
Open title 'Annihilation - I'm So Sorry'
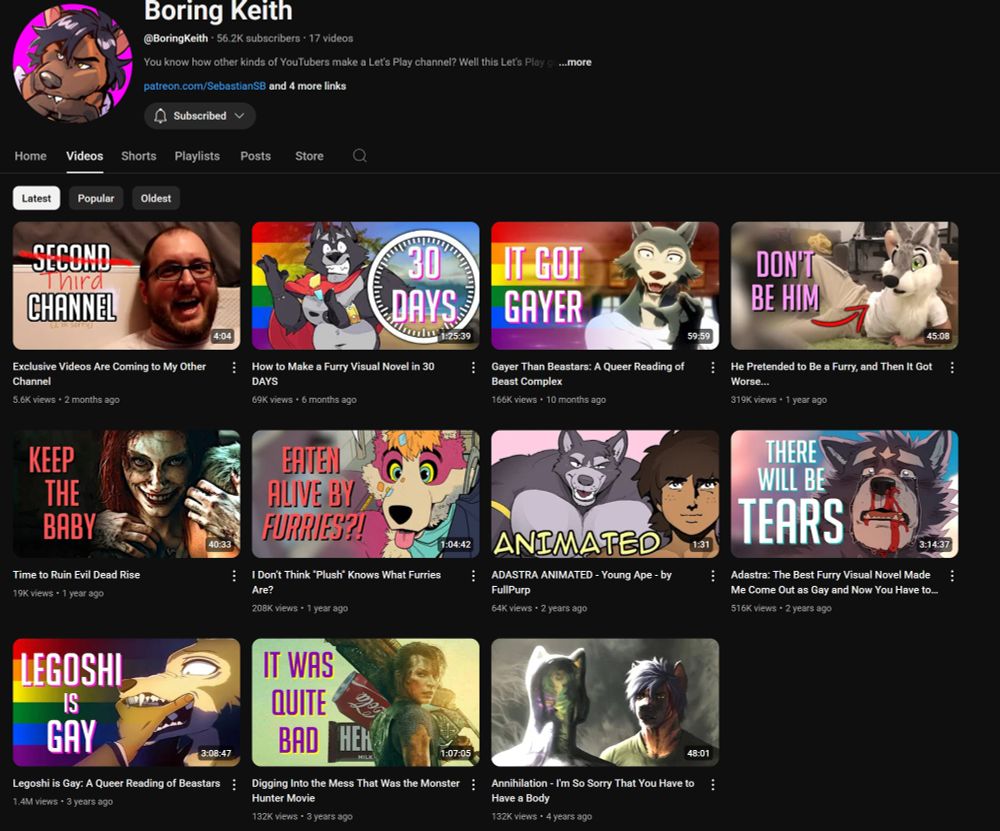[x=592, y=791]
